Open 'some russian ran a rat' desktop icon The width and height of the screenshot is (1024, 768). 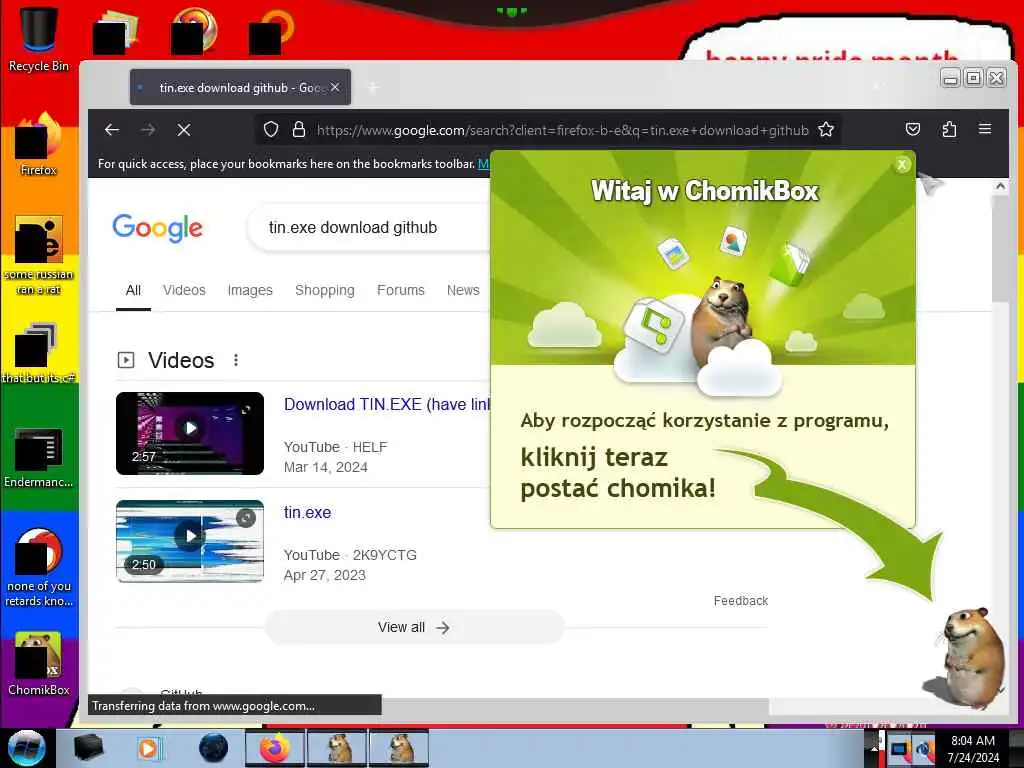click(x=39, y=255)
